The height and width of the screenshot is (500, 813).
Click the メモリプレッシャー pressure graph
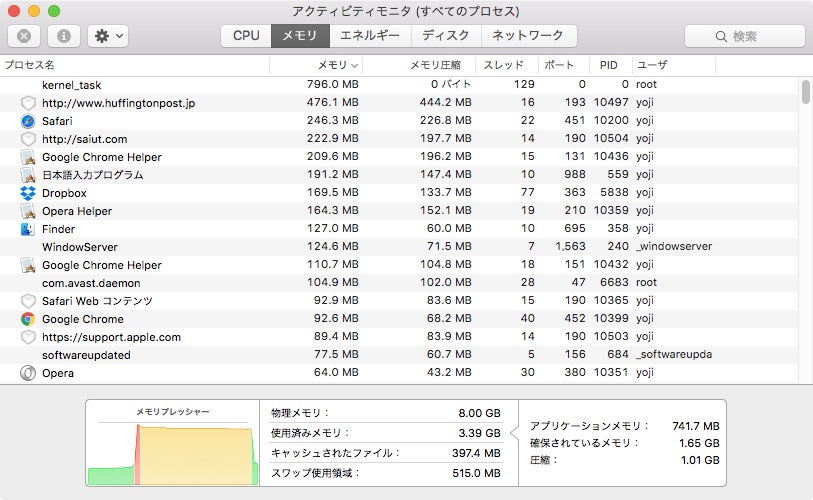[x=173, y=455]
